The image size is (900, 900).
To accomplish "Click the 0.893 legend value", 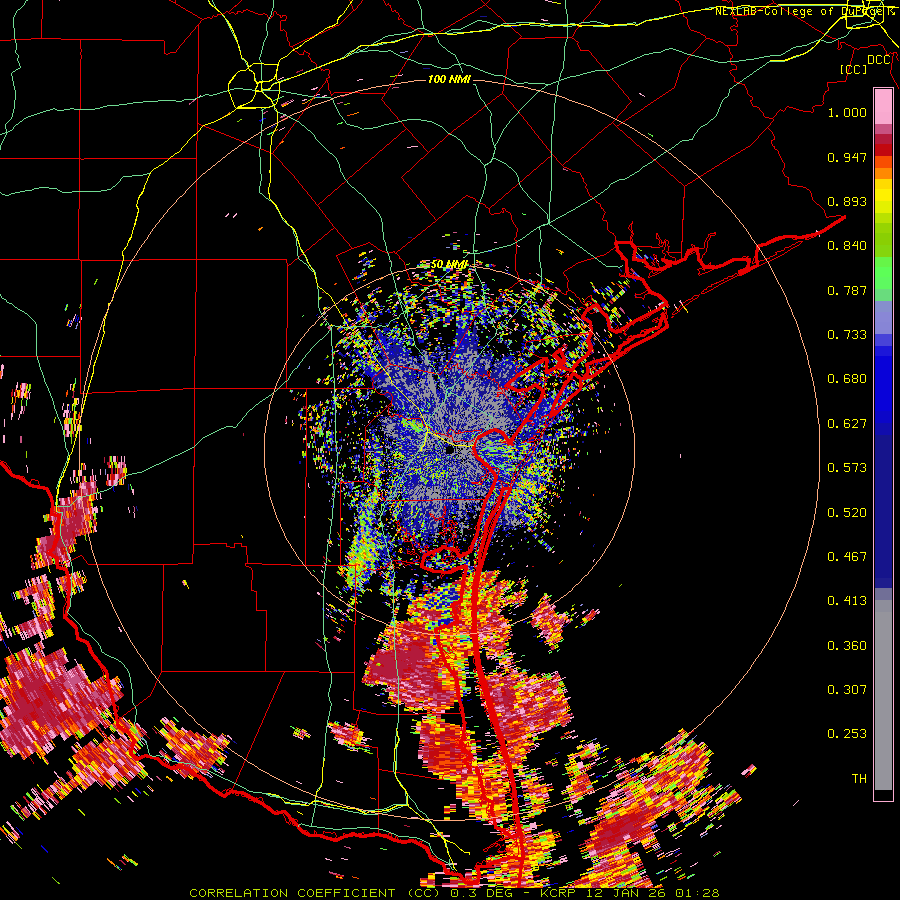I will (847, 201).
